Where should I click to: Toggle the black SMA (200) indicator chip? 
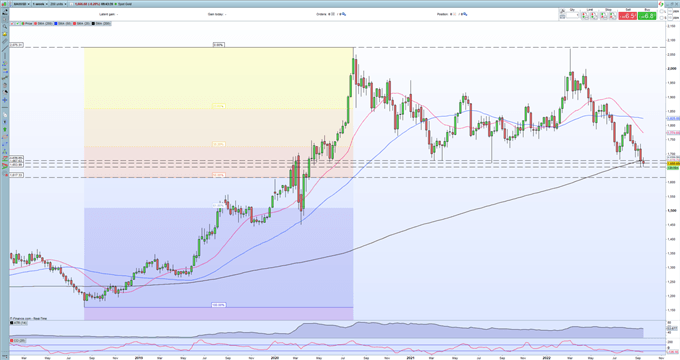click(101, 23)
